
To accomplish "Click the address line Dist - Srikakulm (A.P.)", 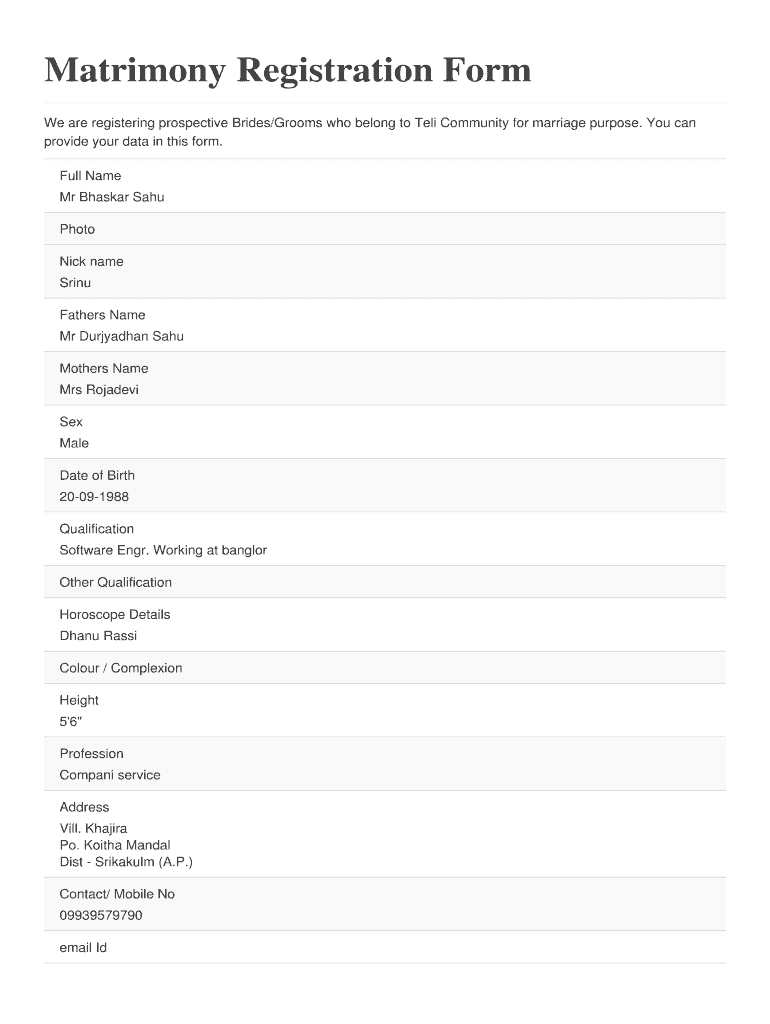I will click(x=126, y=862).
